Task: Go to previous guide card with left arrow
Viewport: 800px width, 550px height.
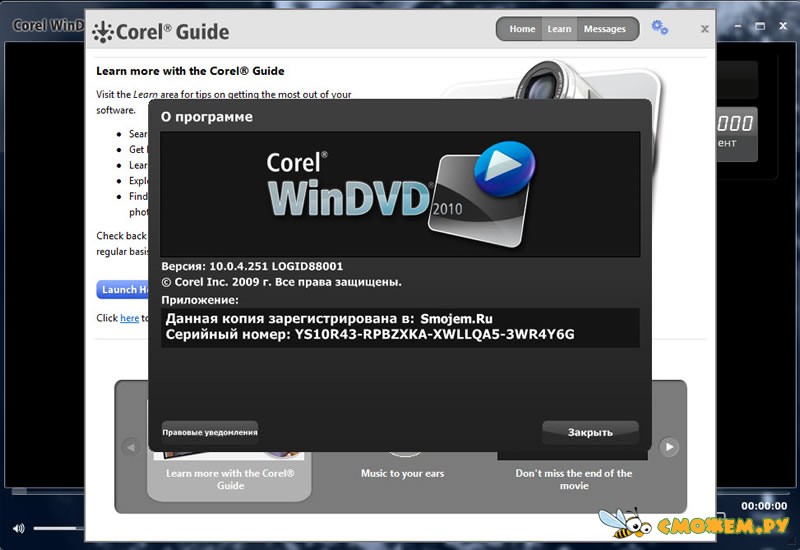Action: (131, 447)
